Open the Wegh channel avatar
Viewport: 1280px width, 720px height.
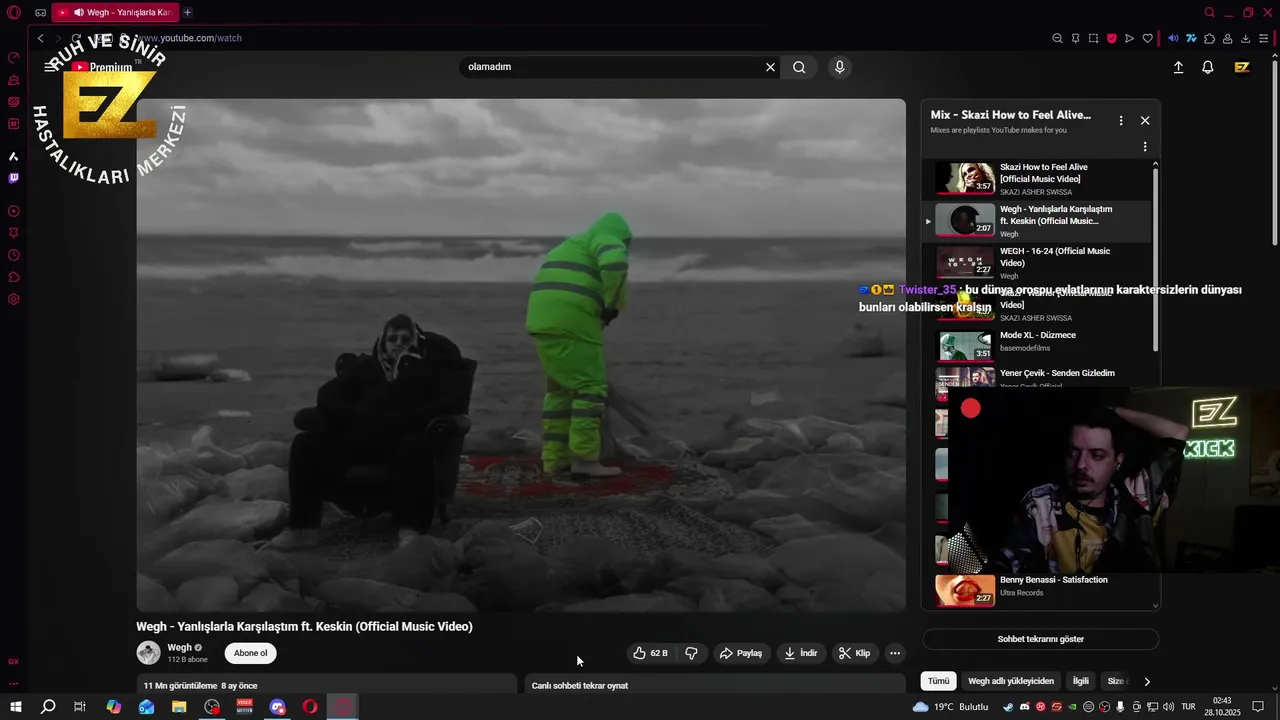click(148, 653)
